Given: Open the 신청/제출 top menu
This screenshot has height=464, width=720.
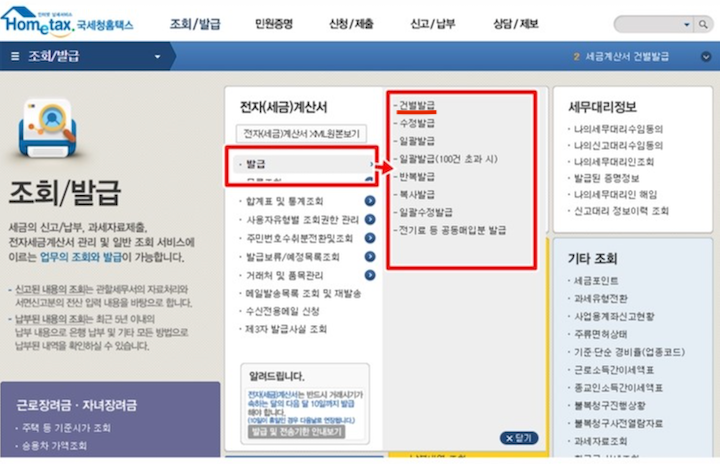Looking at the screenshot, I should (351, 24).
